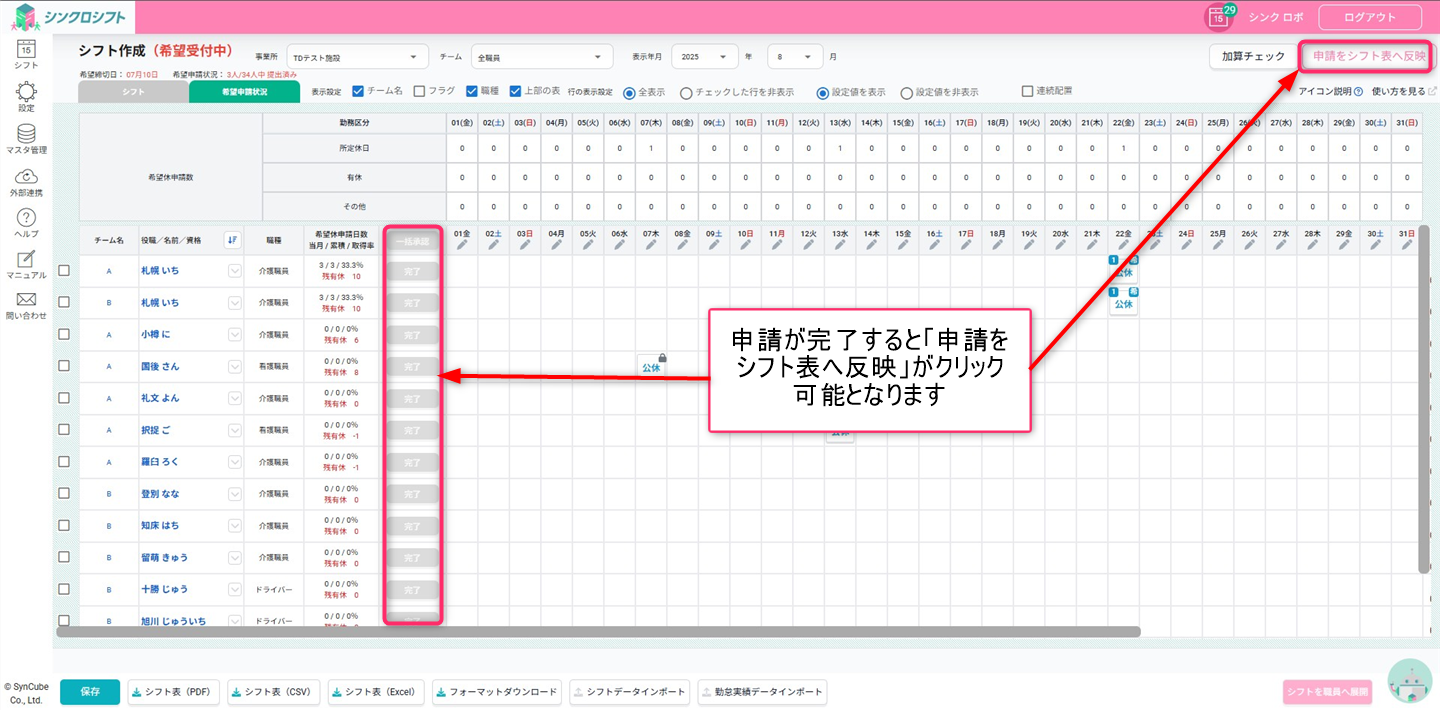Click the pencil edit icon under 01金
Viewport: 1440px width, 710px height.
pos(461,245)
